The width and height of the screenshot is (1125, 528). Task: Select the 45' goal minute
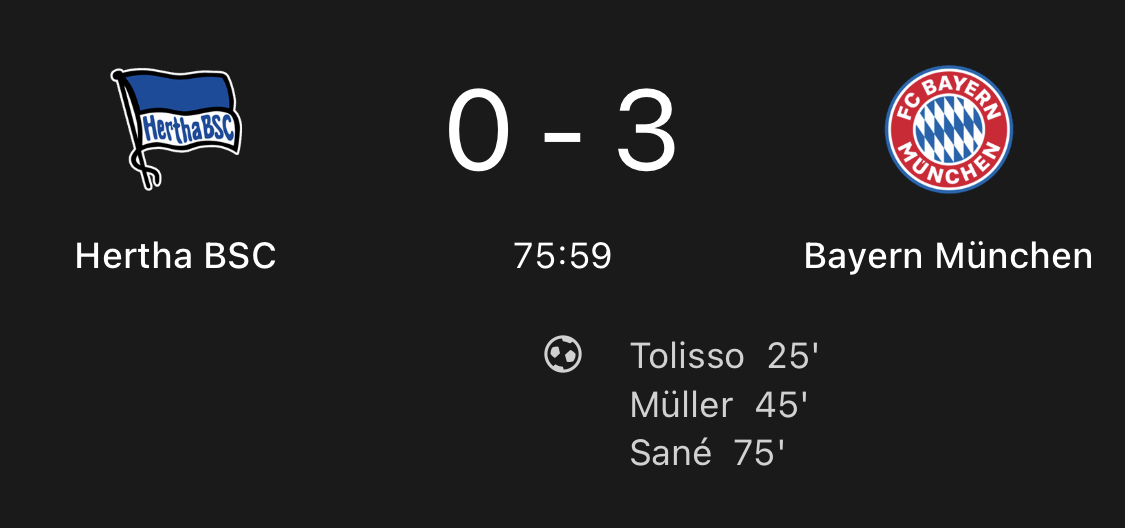[781, 405]
